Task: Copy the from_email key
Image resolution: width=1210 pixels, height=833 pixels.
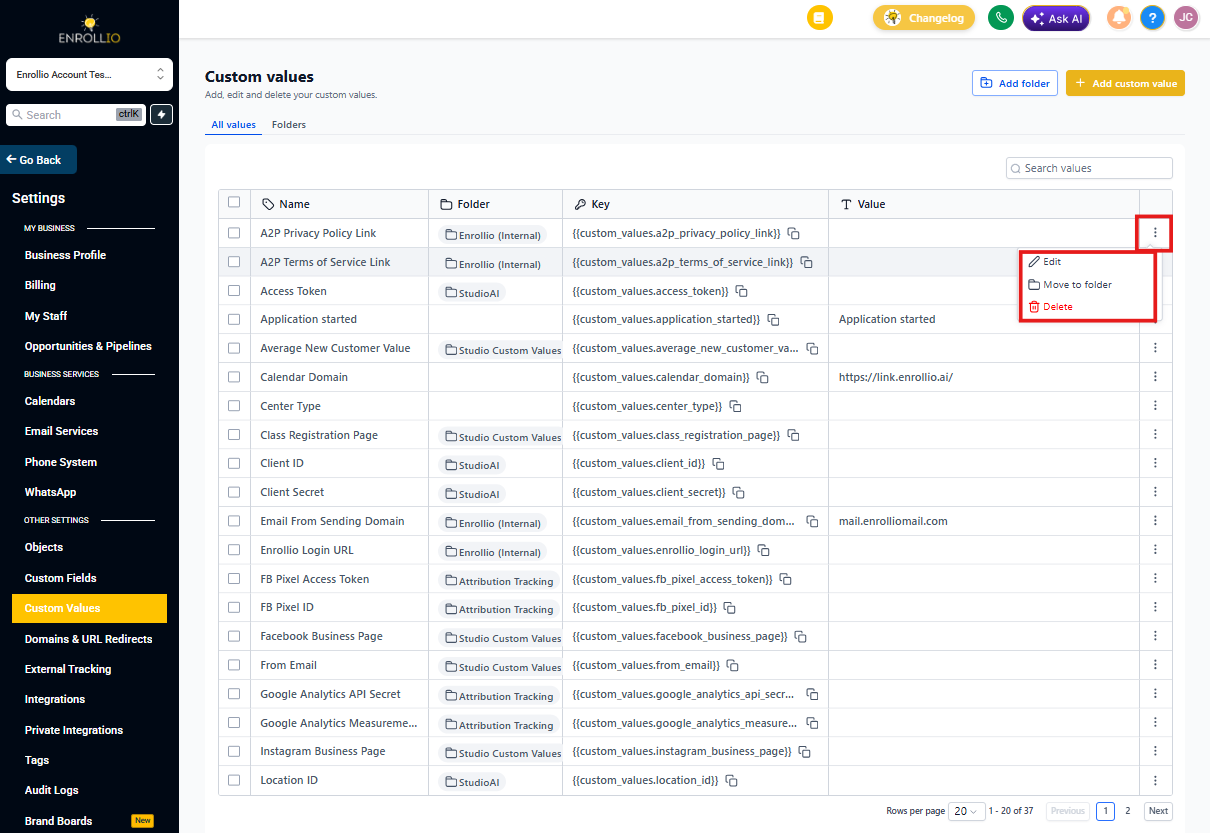Action: (x=732, y=666)
